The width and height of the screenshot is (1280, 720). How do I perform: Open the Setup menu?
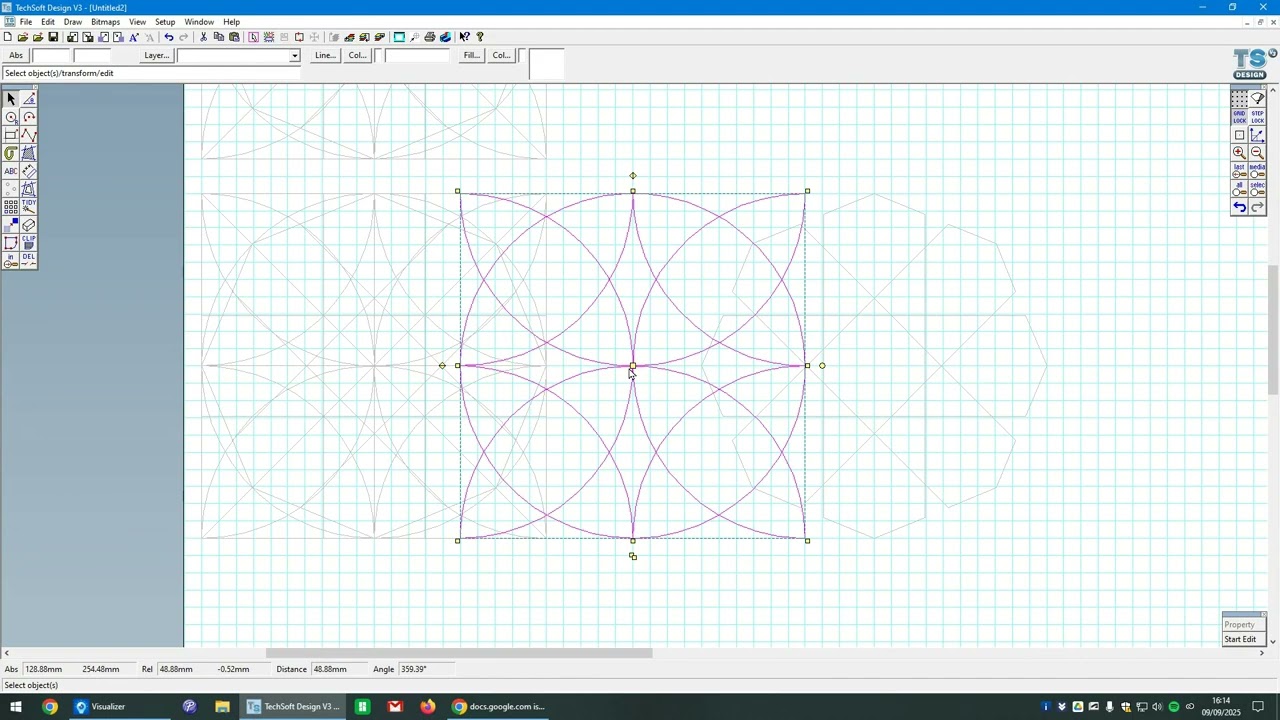pos(165,22)
